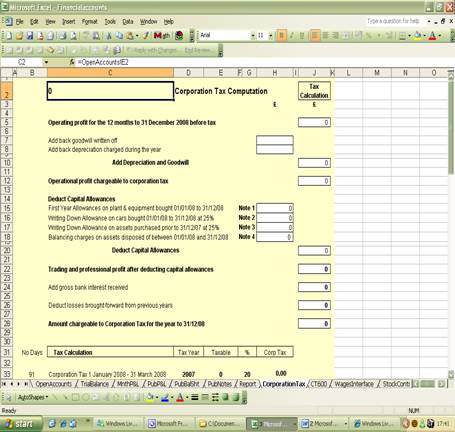Switch to the WagesInterface sheet tab

point(354,384)
